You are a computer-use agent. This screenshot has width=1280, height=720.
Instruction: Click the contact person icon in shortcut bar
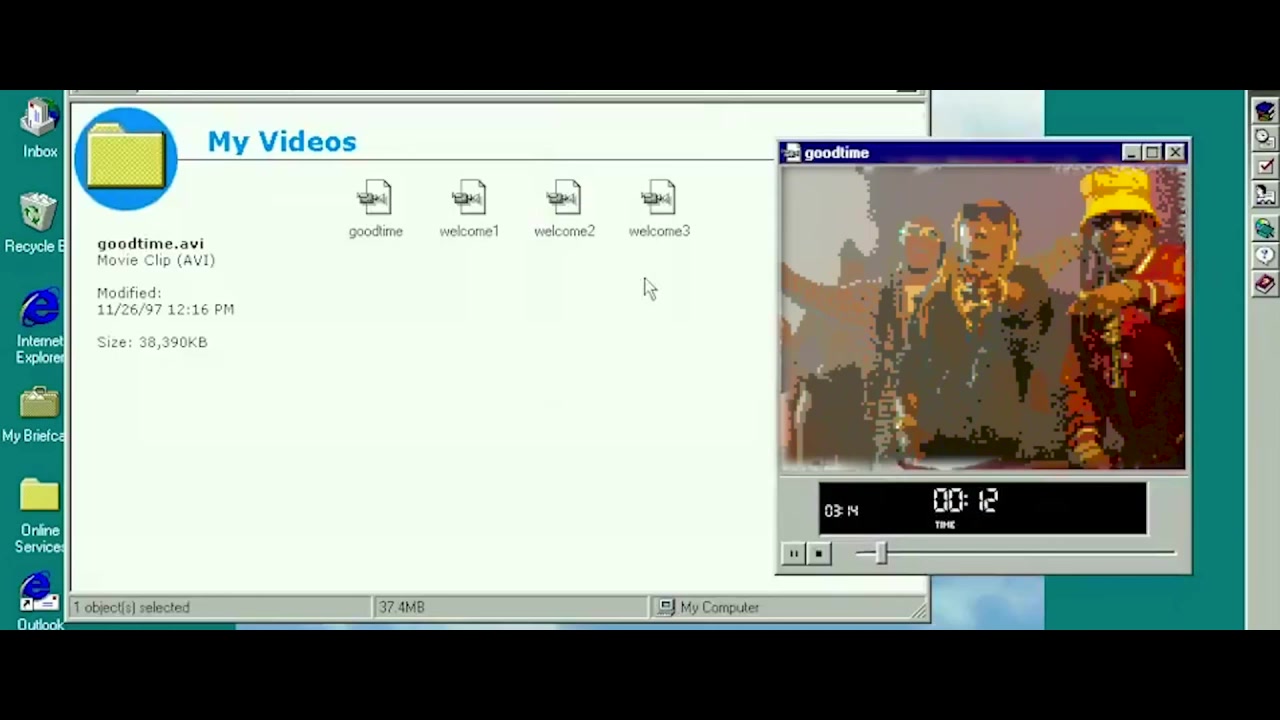[x=1265, y=196]
